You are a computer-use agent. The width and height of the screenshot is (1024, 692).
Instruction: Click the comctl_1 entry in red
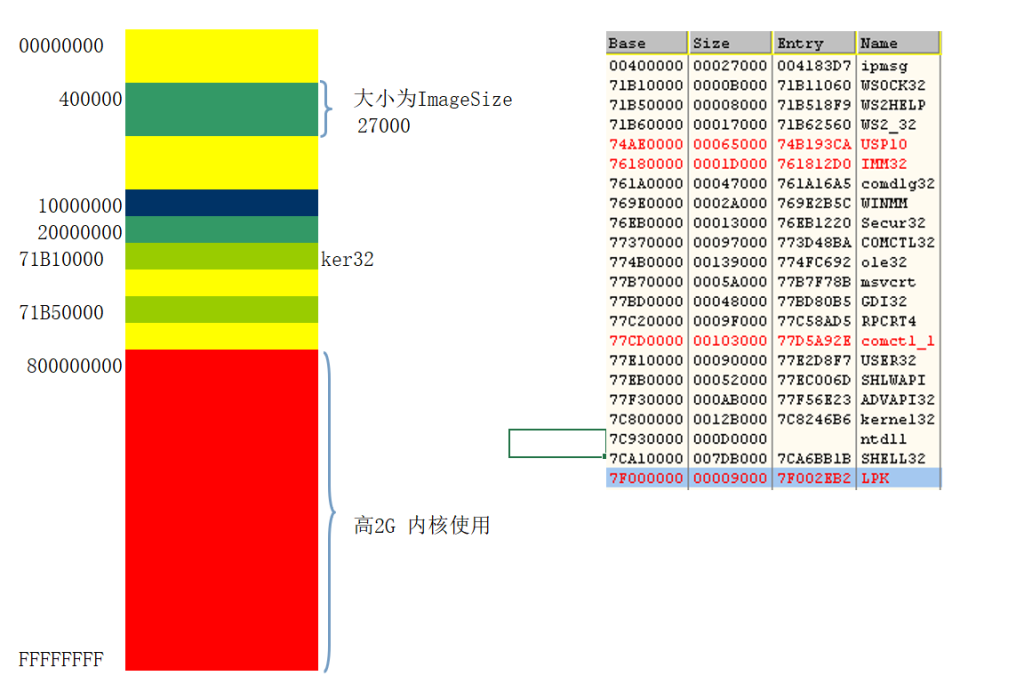point(897,341)
